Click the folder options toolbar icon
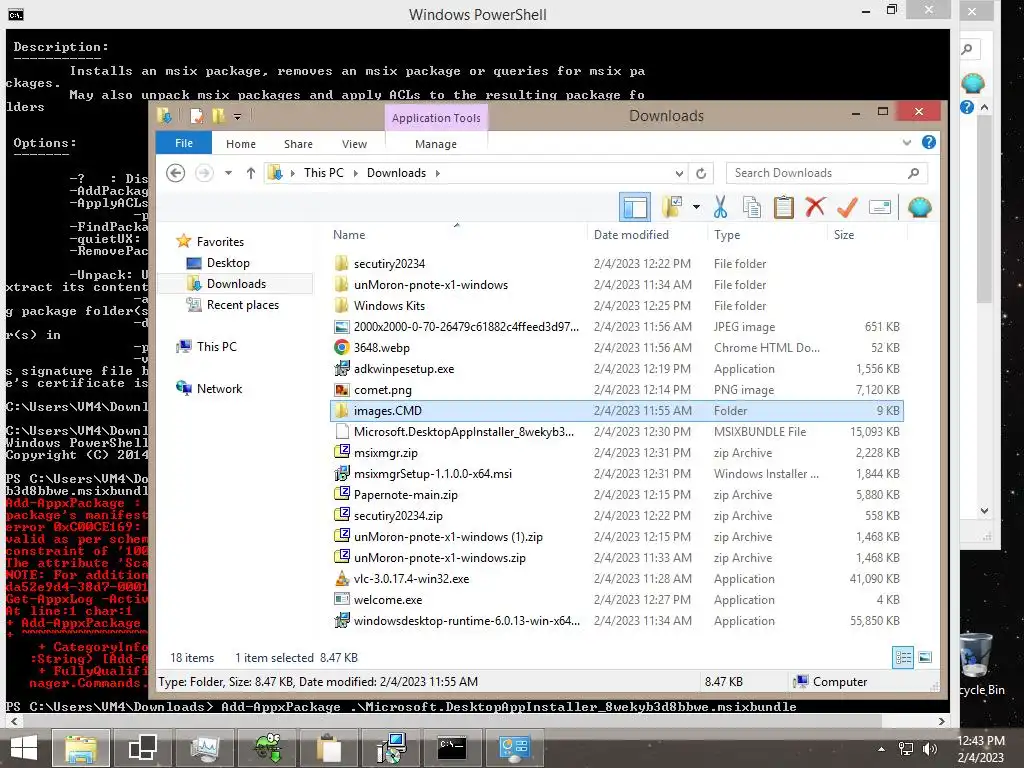 [x=671, y=208]
